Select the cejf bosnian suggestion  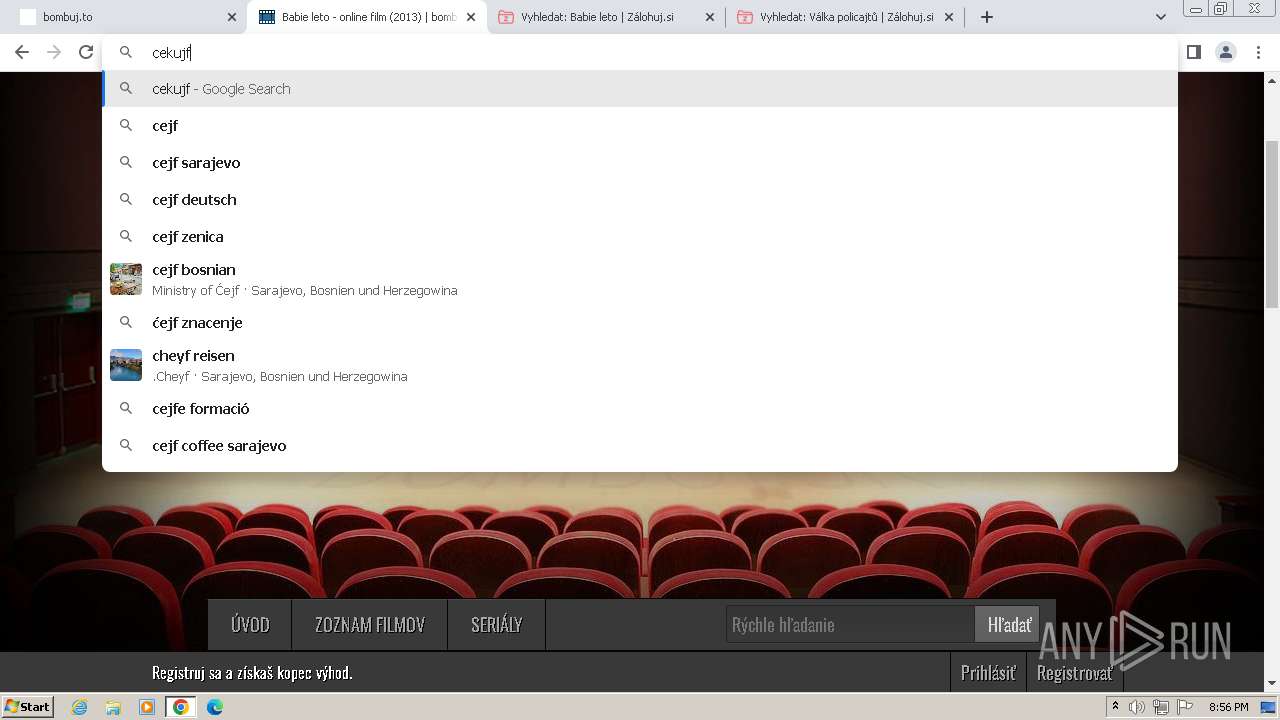(640, 279)
